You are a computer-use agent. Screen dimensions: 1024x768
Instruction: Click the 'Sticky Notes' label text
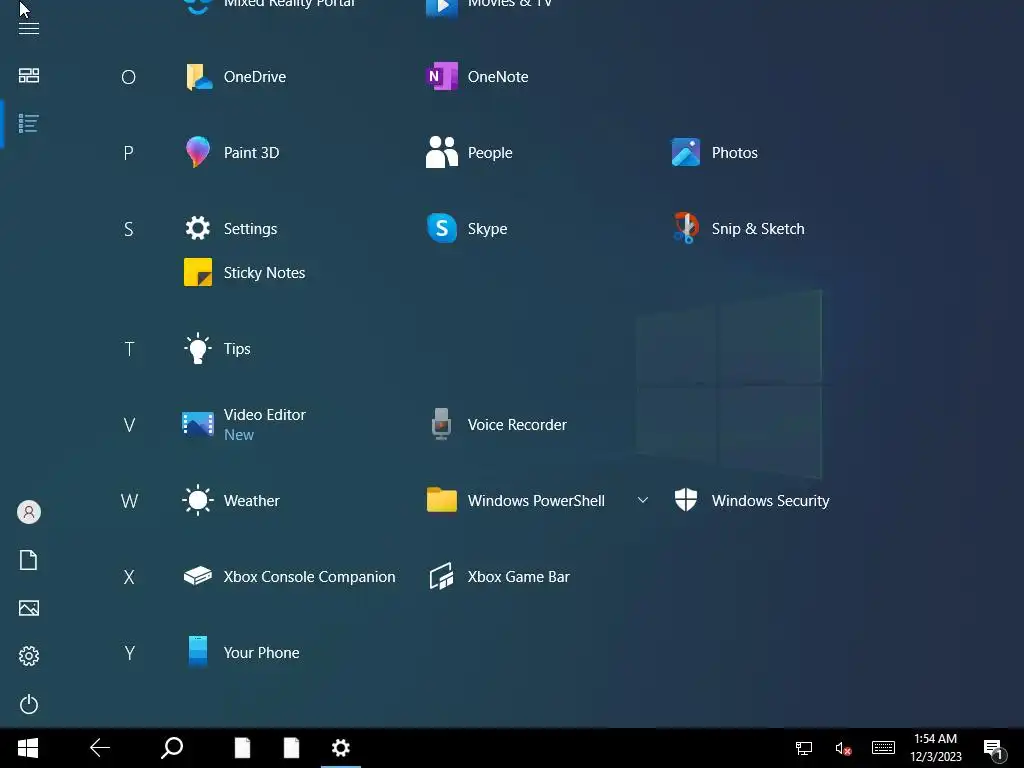[264, 272]
